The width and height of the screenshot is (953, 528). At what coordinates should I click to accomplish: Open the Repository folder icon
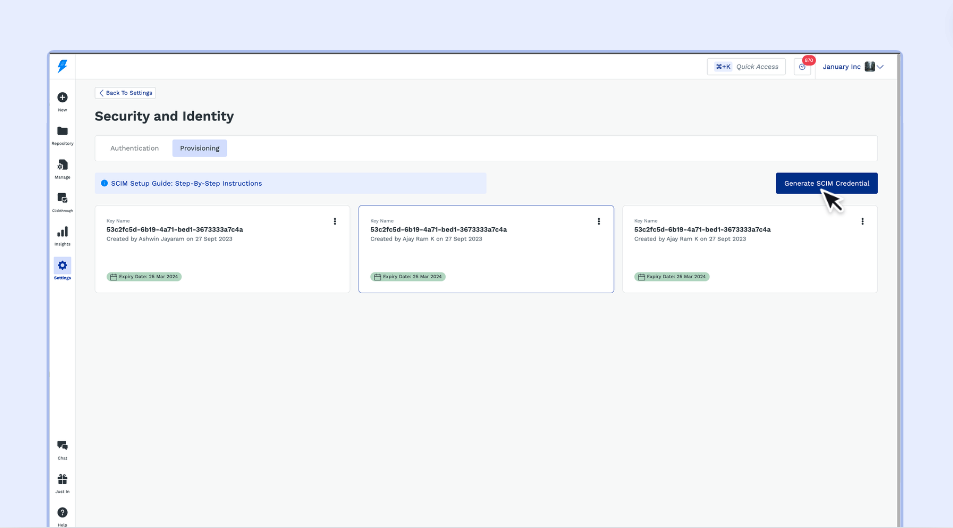point(62,132)
